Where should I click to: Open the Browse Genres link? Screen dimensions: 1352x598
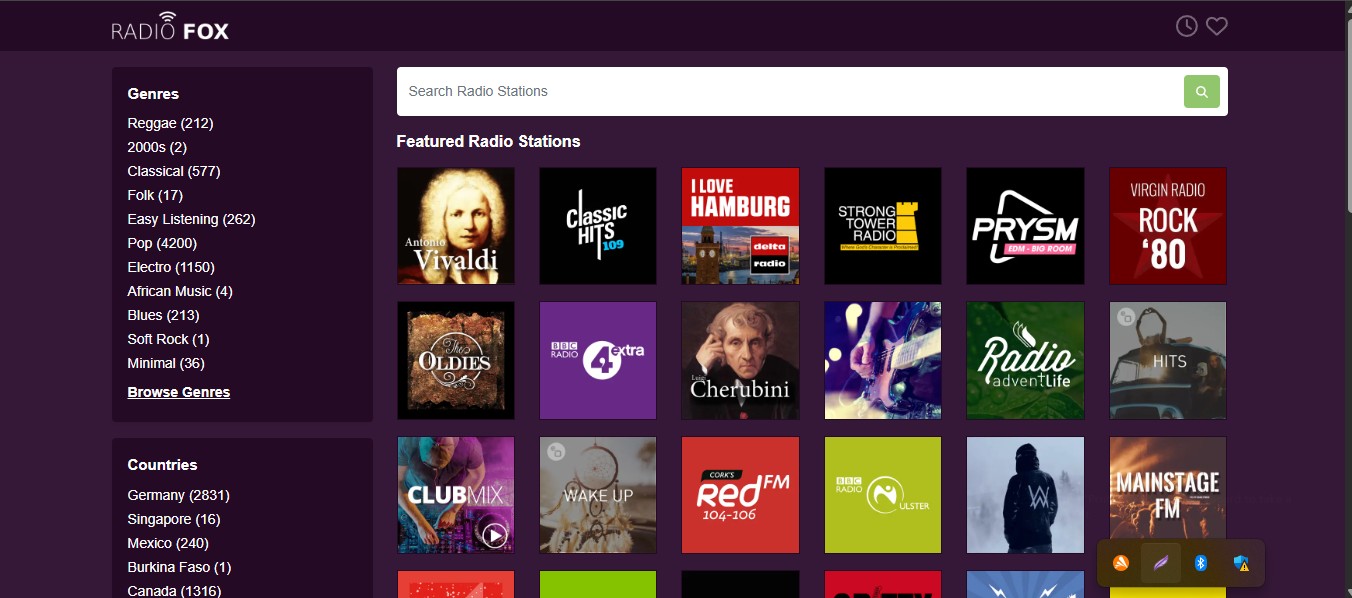pos(179,392)
